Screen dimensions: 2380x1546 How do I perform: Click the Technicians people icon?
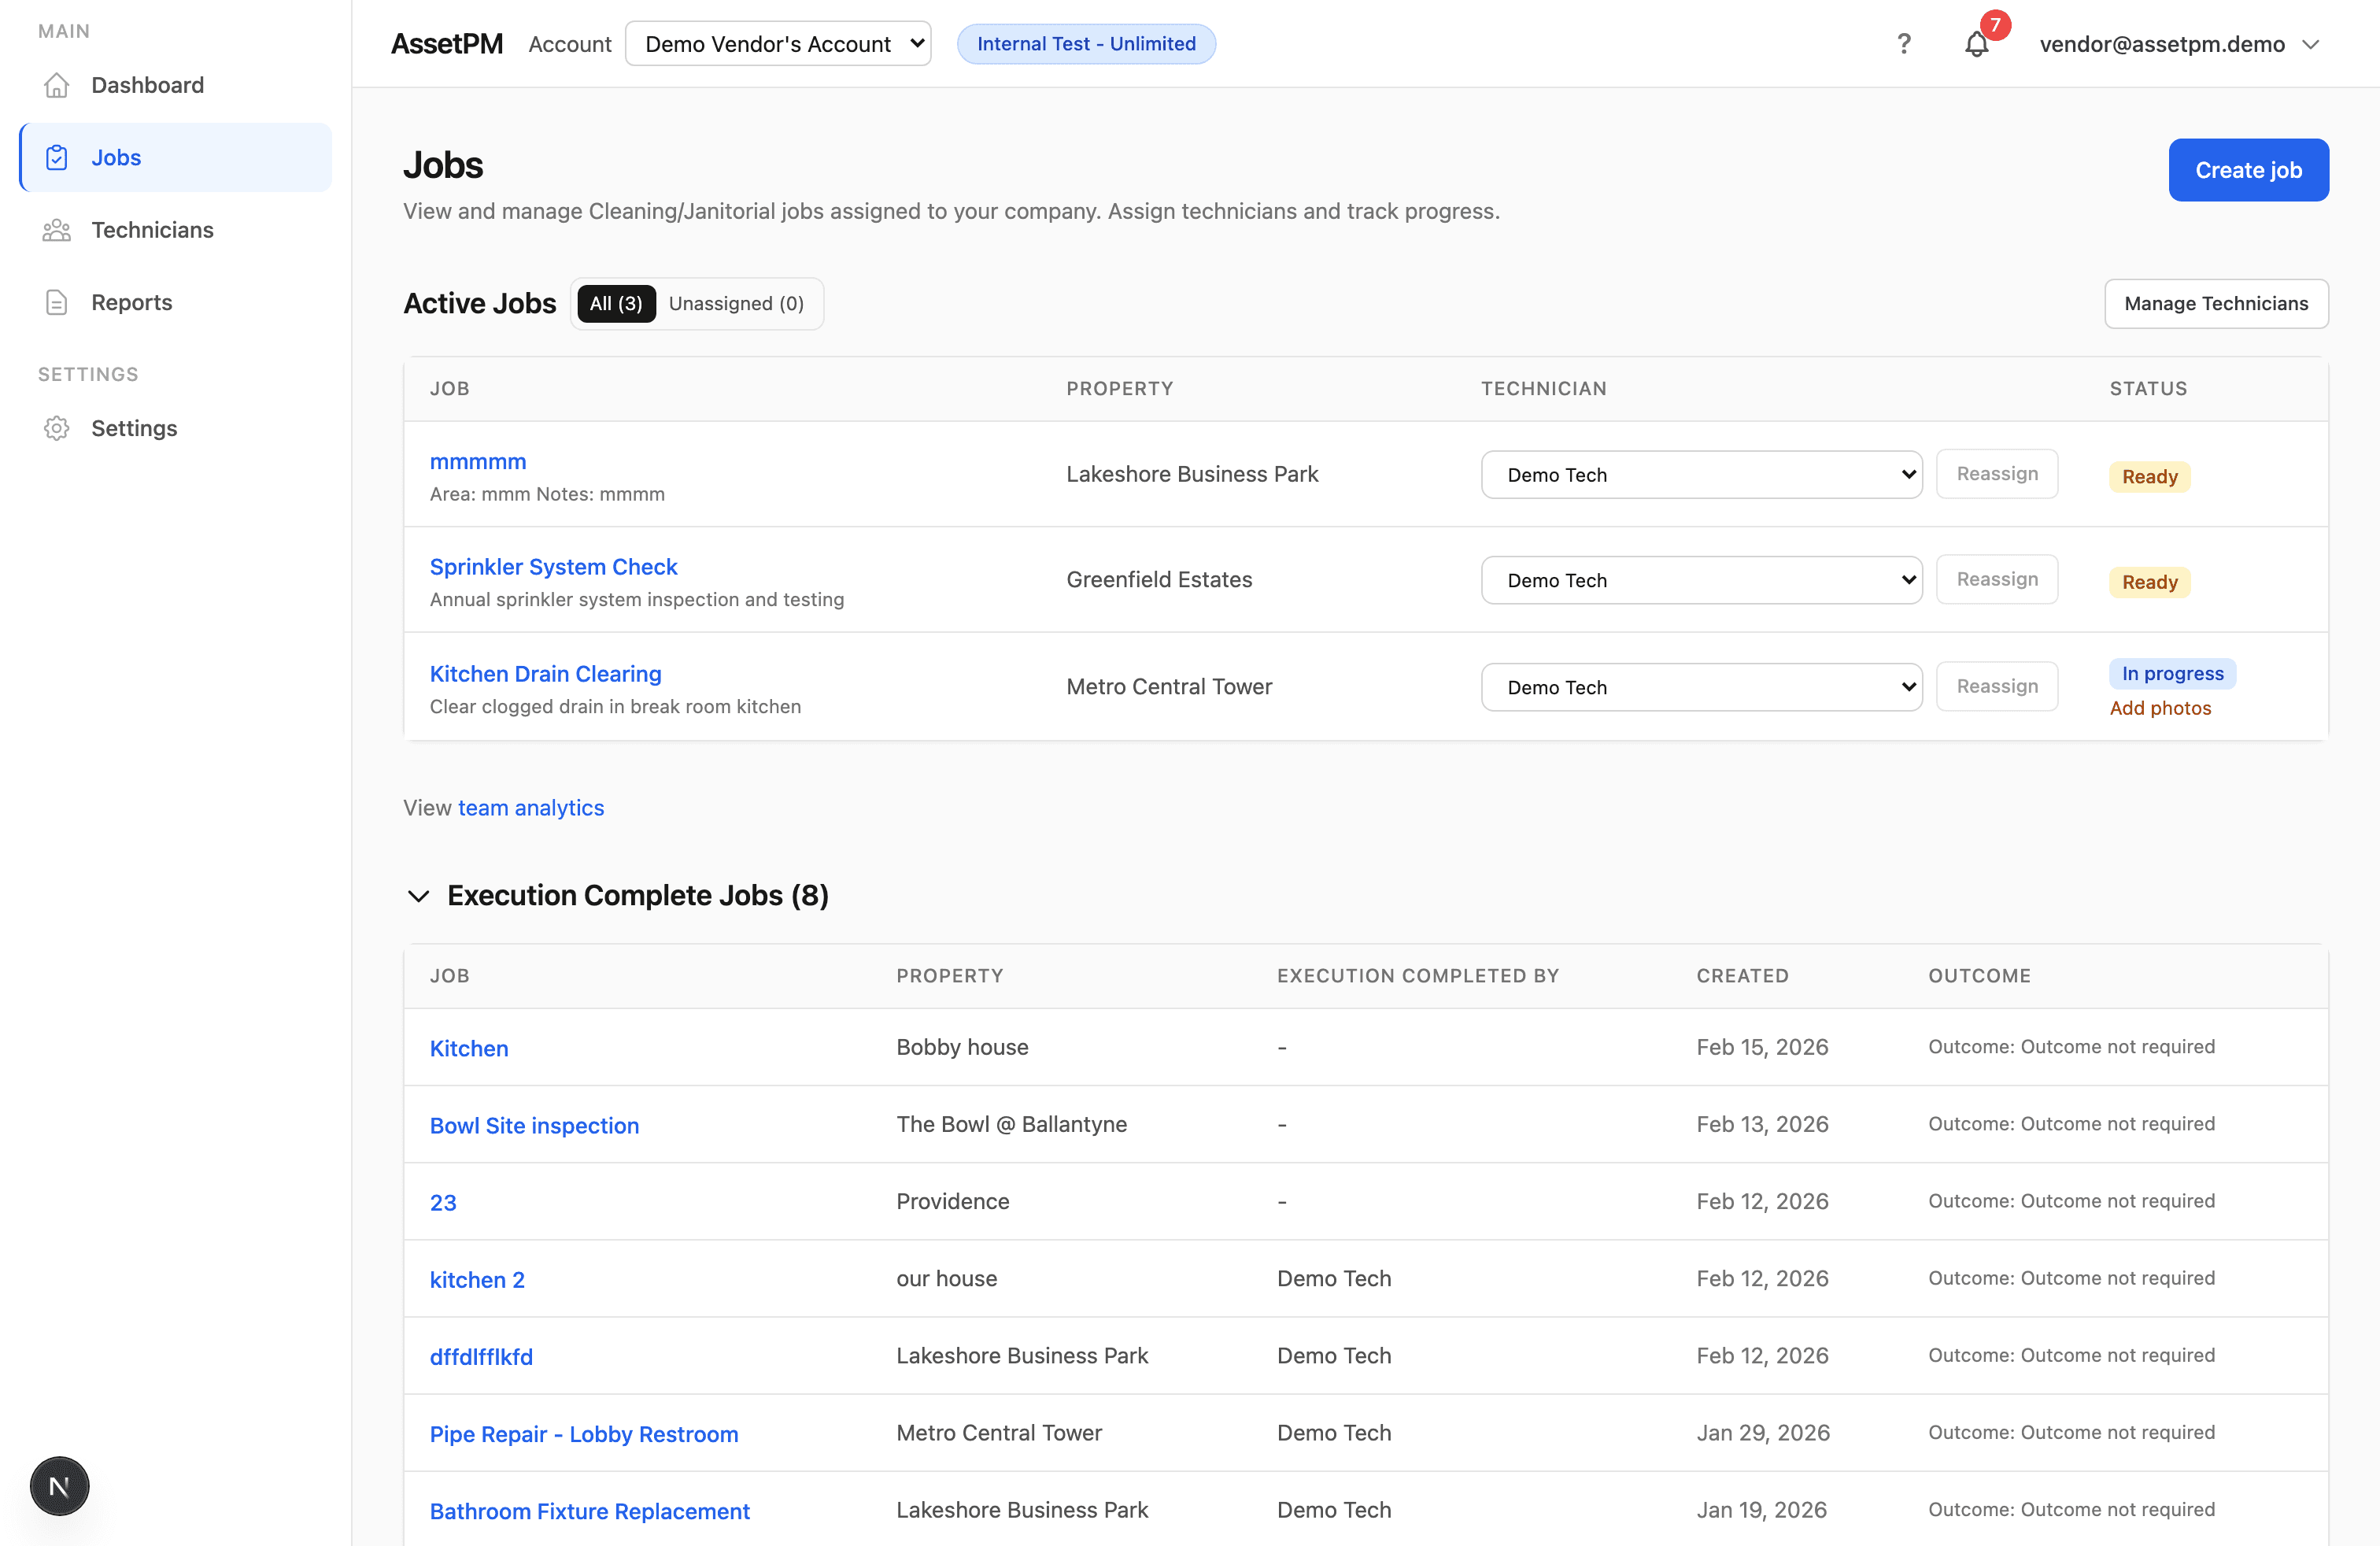pyautogui.click(x=57, y=230)
